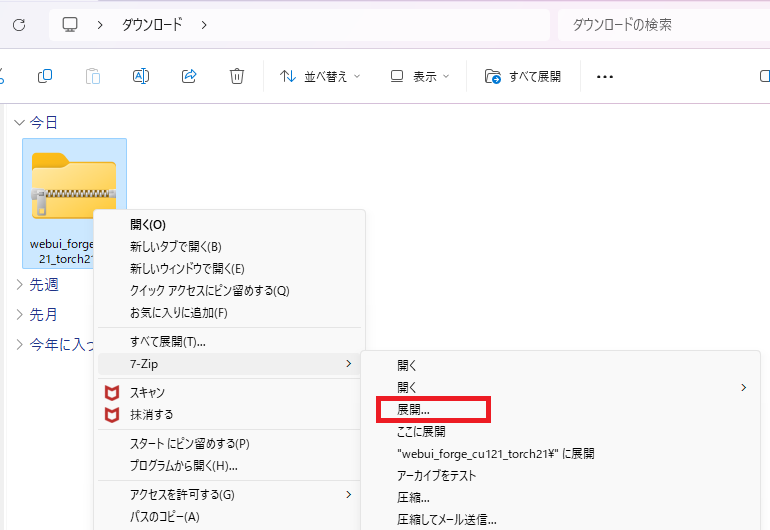The image size is (770, 530).
Task: Expand the 先週 group
Action: [x=20, y=284]
